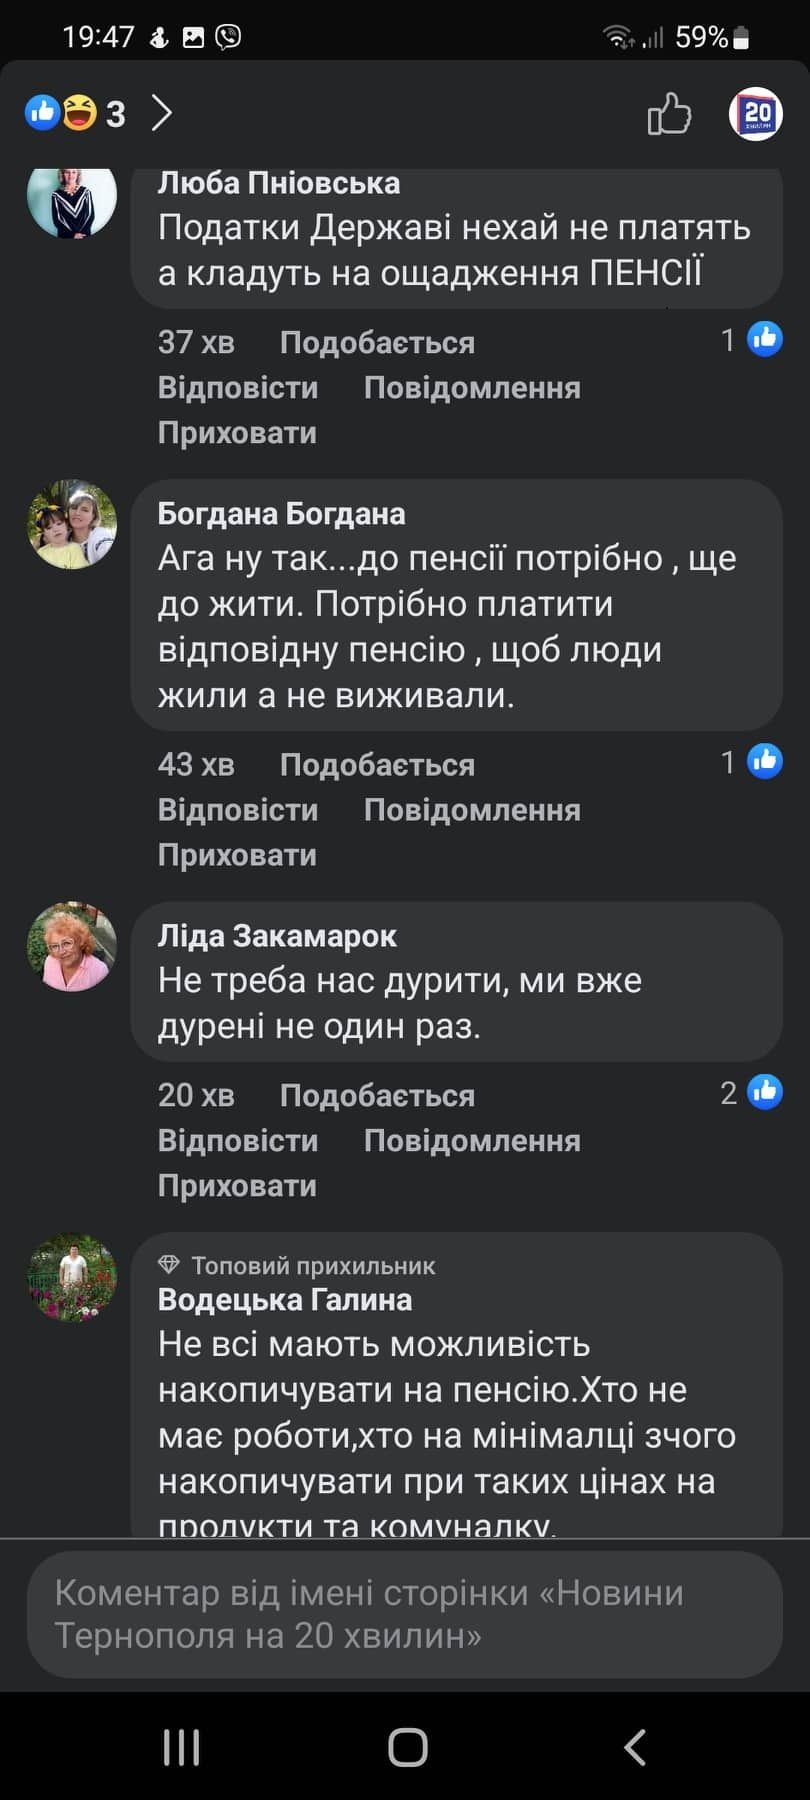Tap the thumbs-up like icon at top

669,113
